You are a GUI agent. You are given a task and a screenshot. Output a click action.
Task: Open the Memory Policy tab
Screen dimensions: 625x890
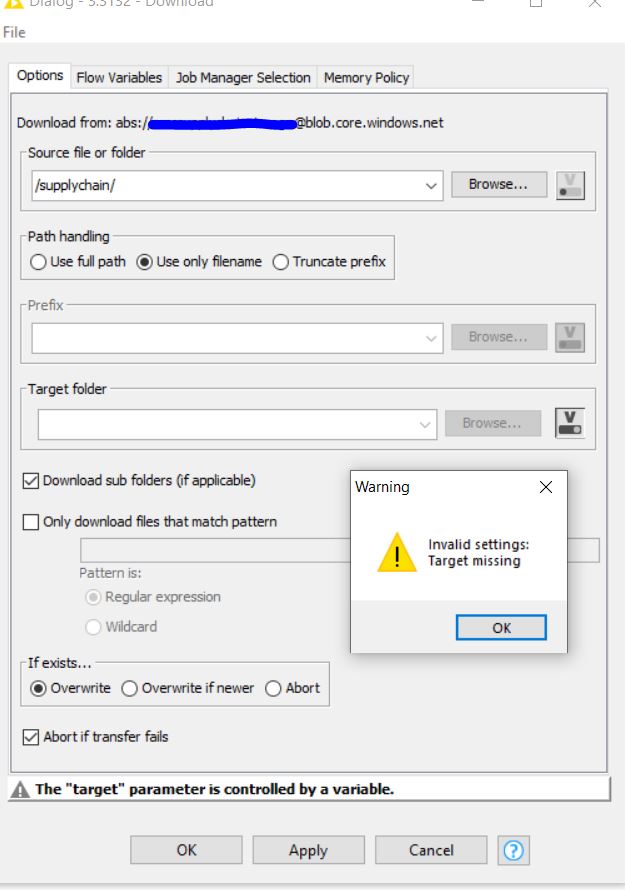pos(366,78)
